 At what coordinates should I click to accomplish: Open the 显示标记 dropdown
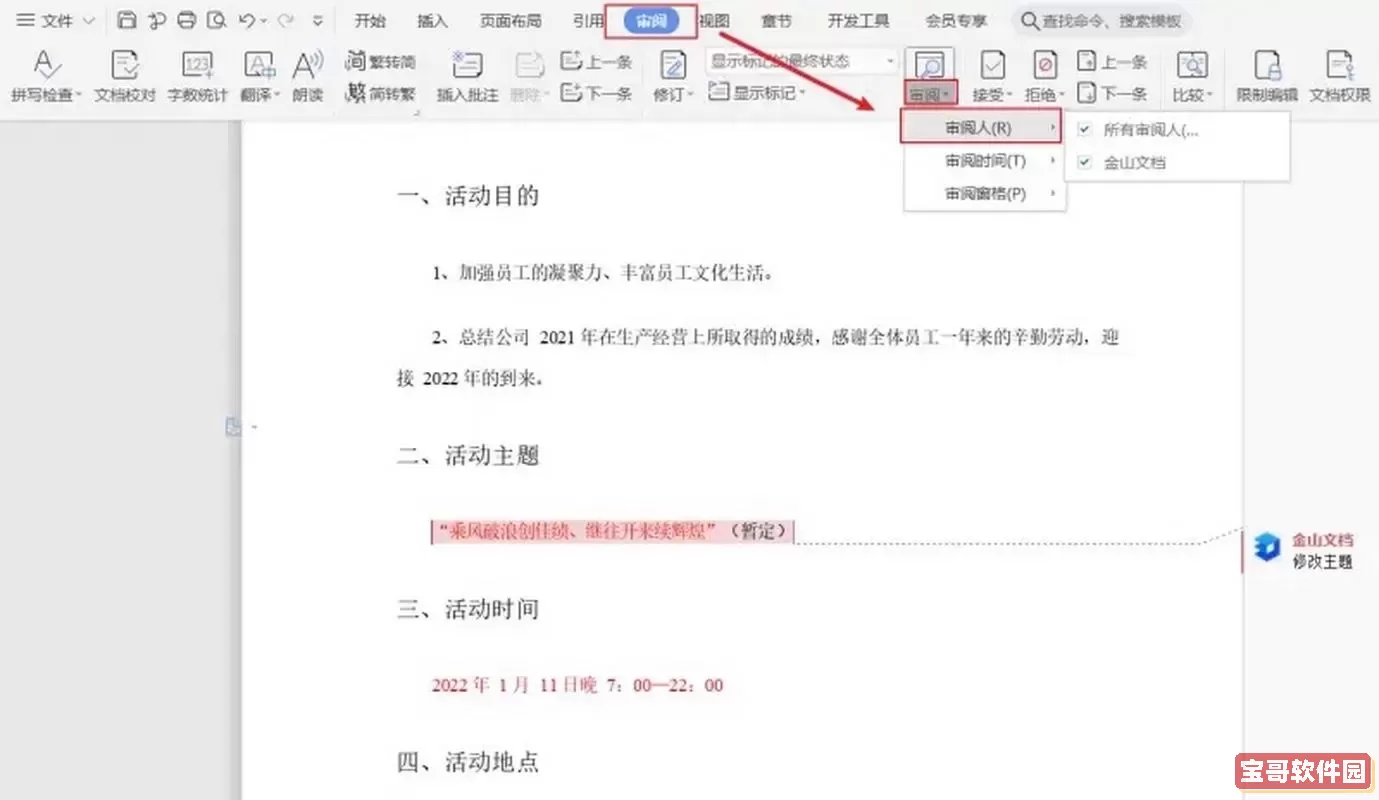[758, 93]
